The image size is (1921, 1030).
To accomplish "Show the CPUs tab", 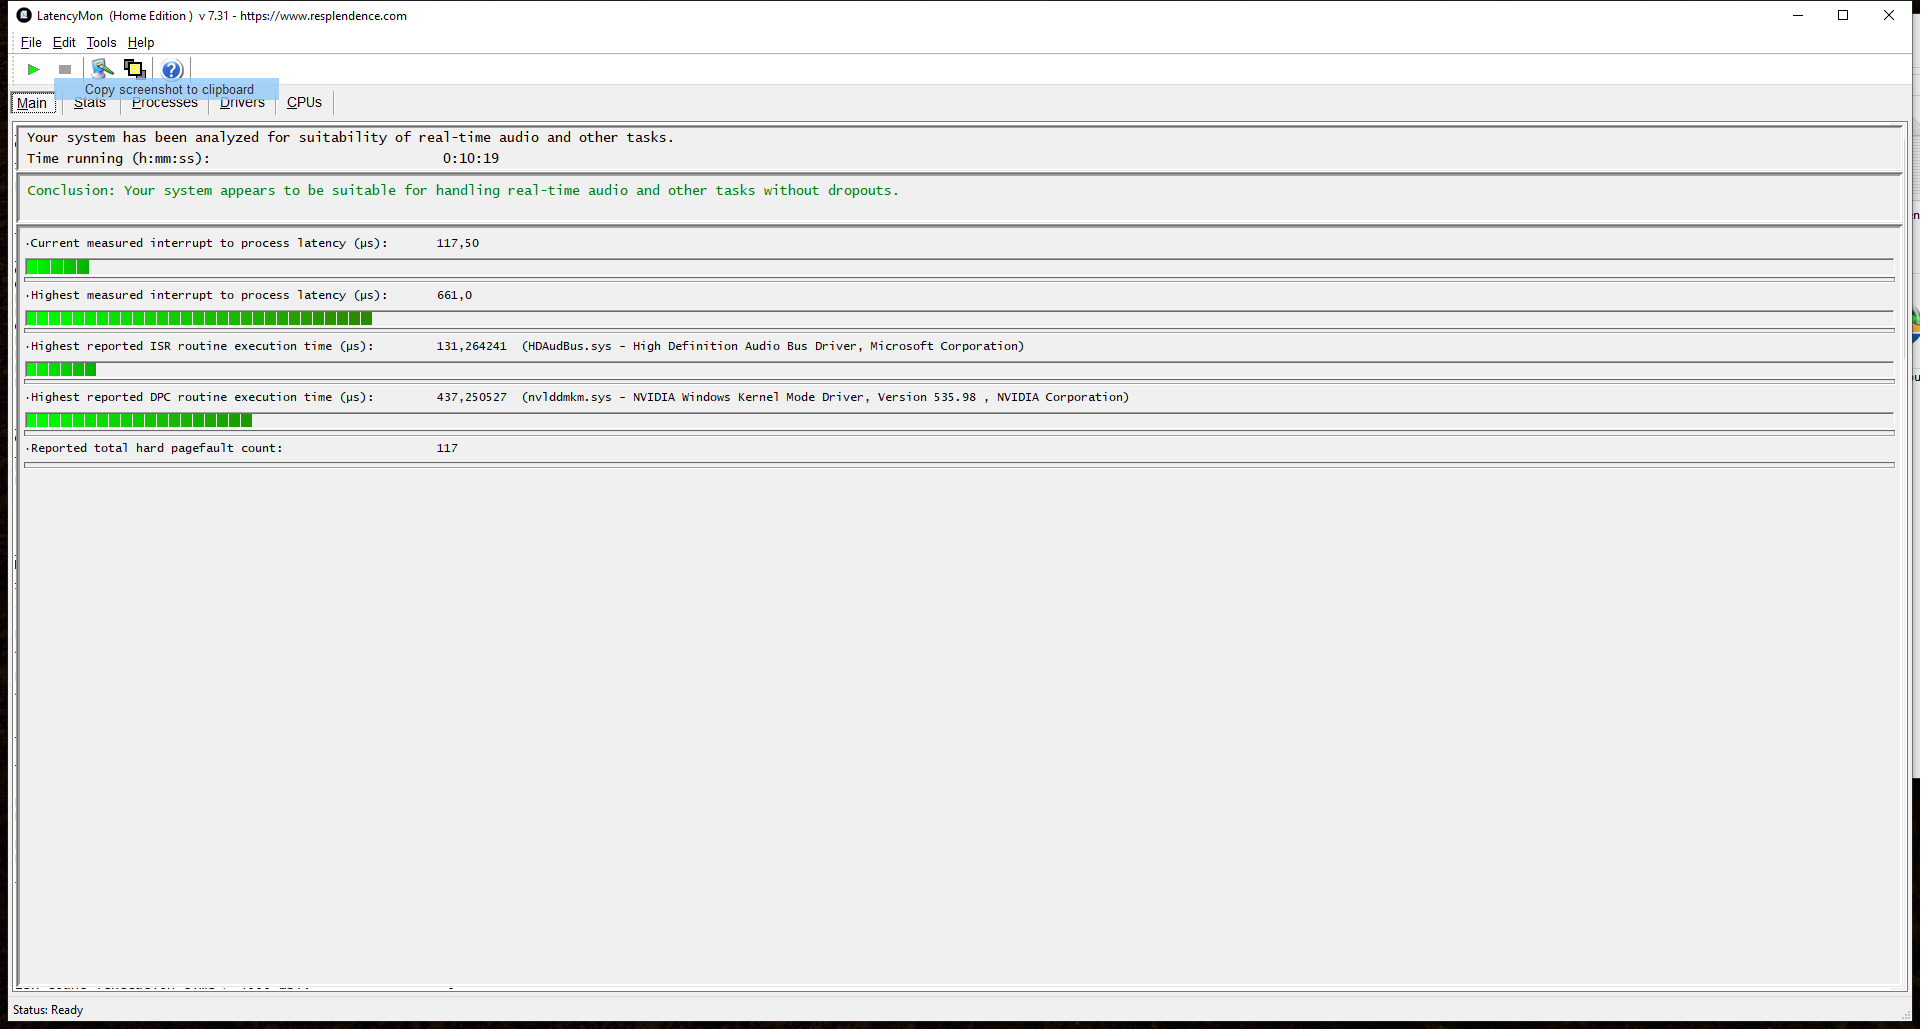I will pyautogui.click(x=304, y=102).
